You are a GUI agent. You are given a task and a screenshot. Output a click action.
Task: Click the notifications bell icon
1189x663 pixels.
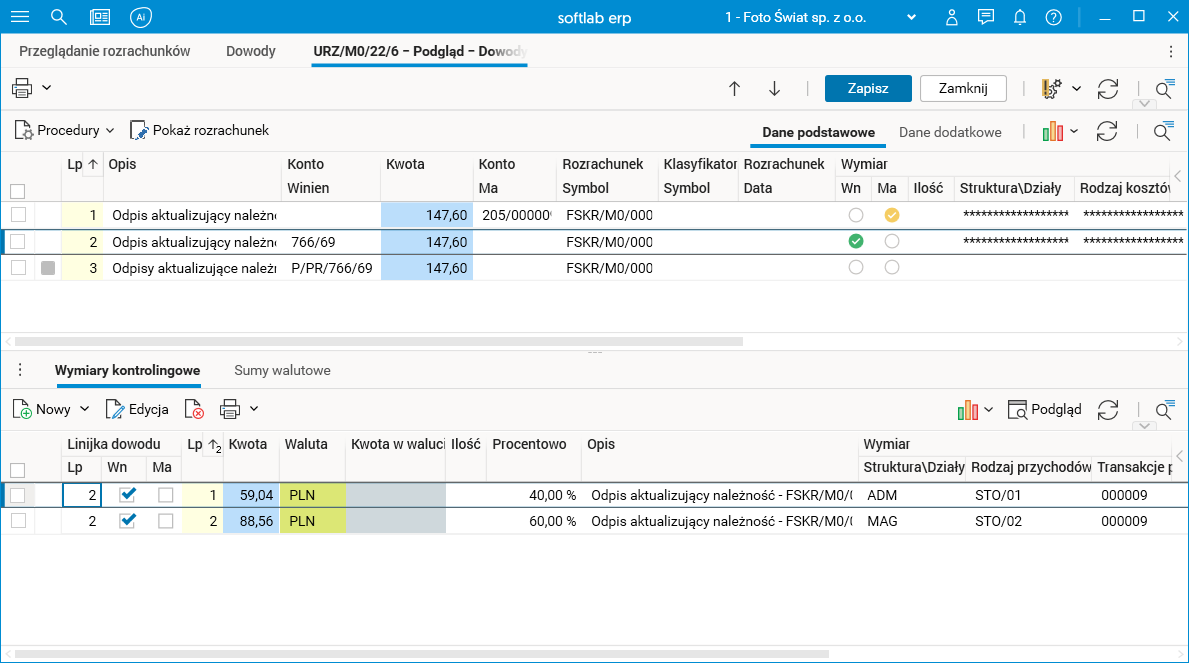click(1020, 17)
